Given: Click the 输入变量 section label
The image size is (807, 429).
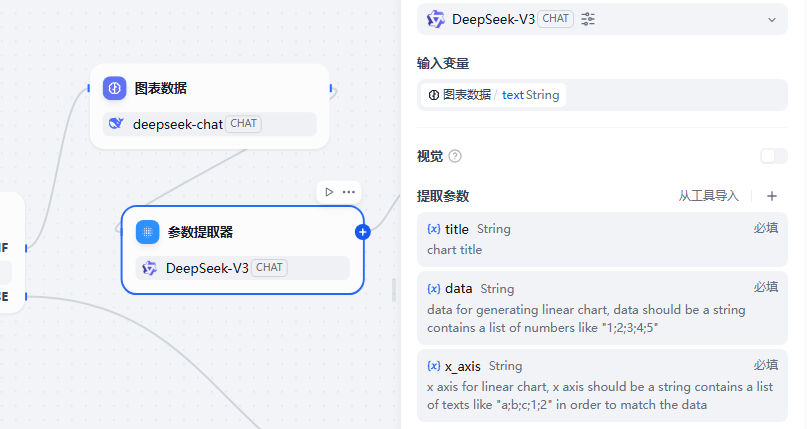Looking at the screenshot, I should point(443,64).
